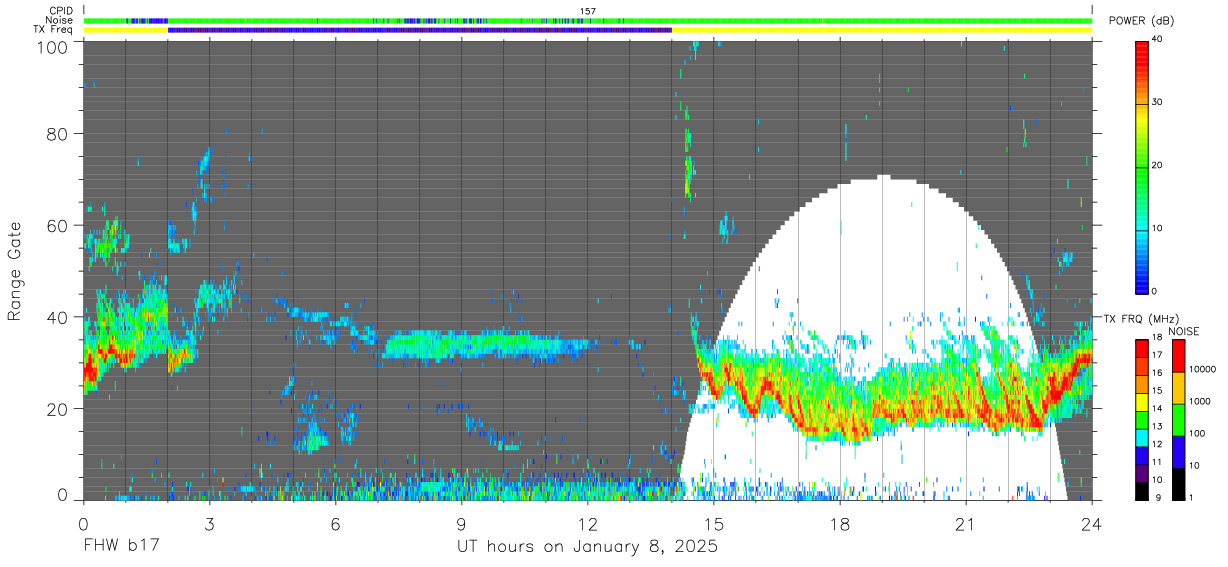
Task: Click y-axis tick label 40
Action: pos(59,317)
